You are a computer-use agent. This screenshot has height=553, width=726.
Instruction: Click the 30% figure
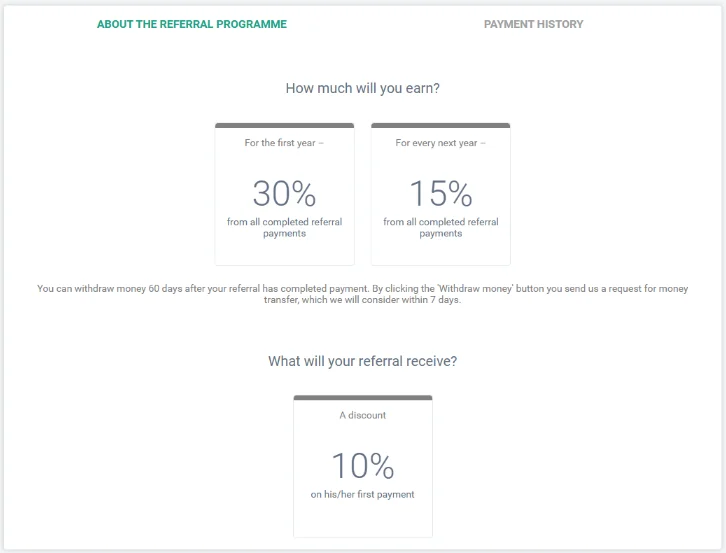284,192
